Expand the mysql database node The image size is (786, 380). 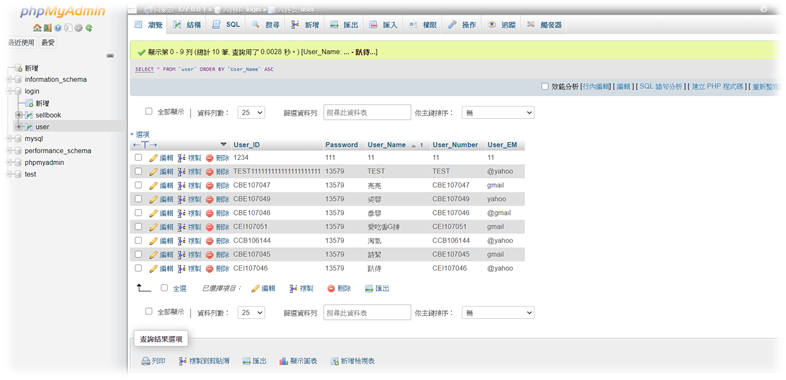[x=10, y=139]
